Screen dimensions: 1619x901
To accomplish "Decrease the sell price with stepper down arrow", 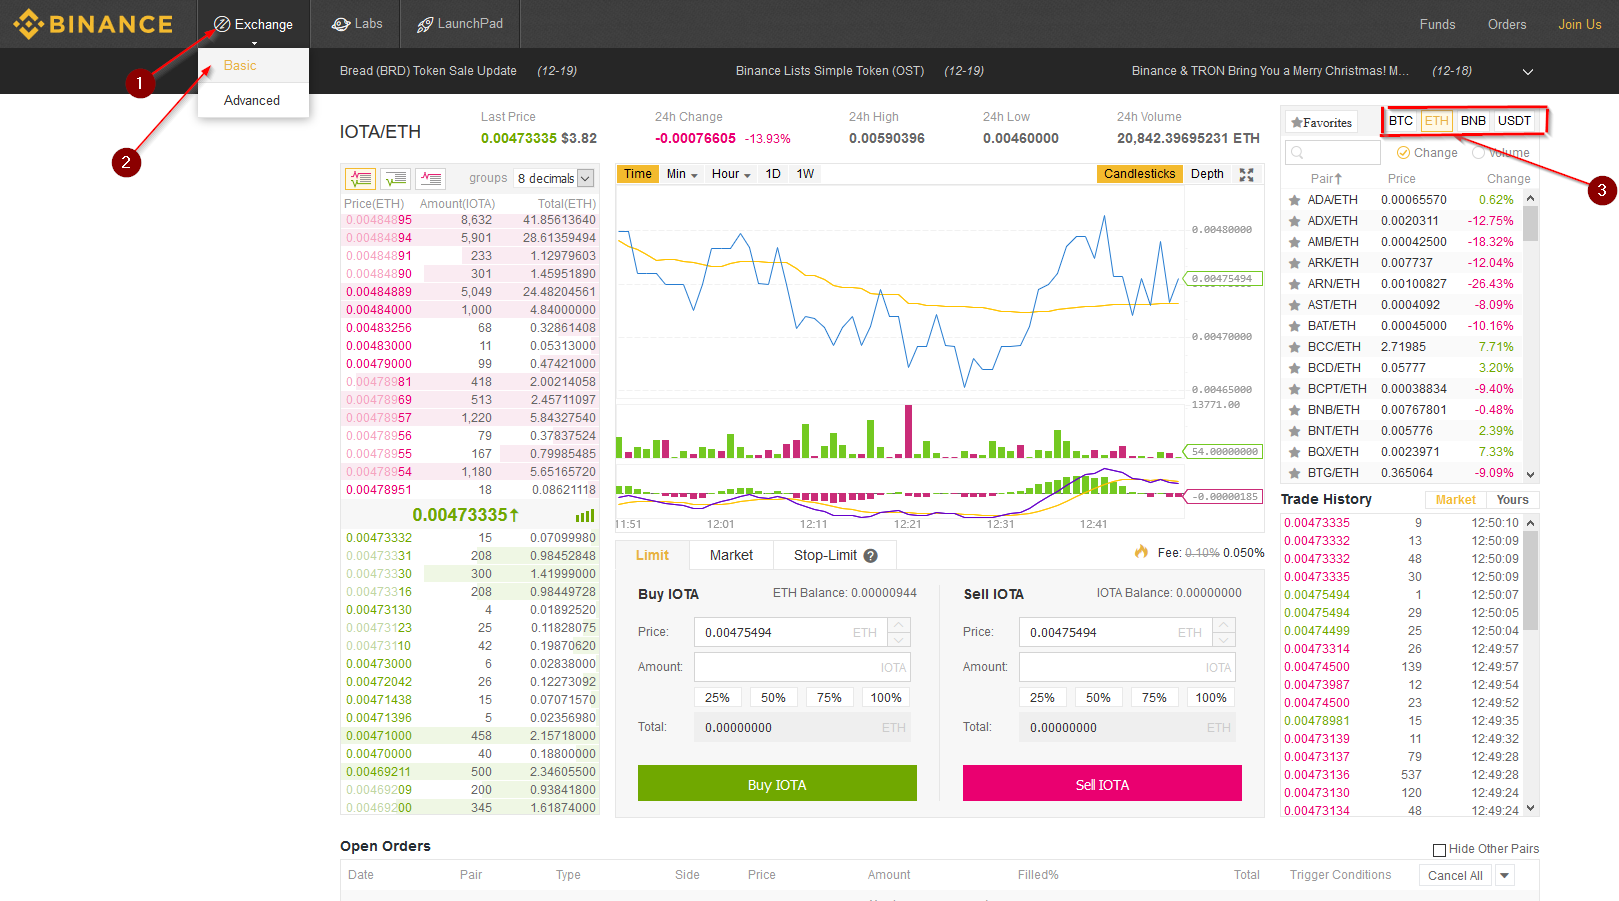I will 1224,639.
